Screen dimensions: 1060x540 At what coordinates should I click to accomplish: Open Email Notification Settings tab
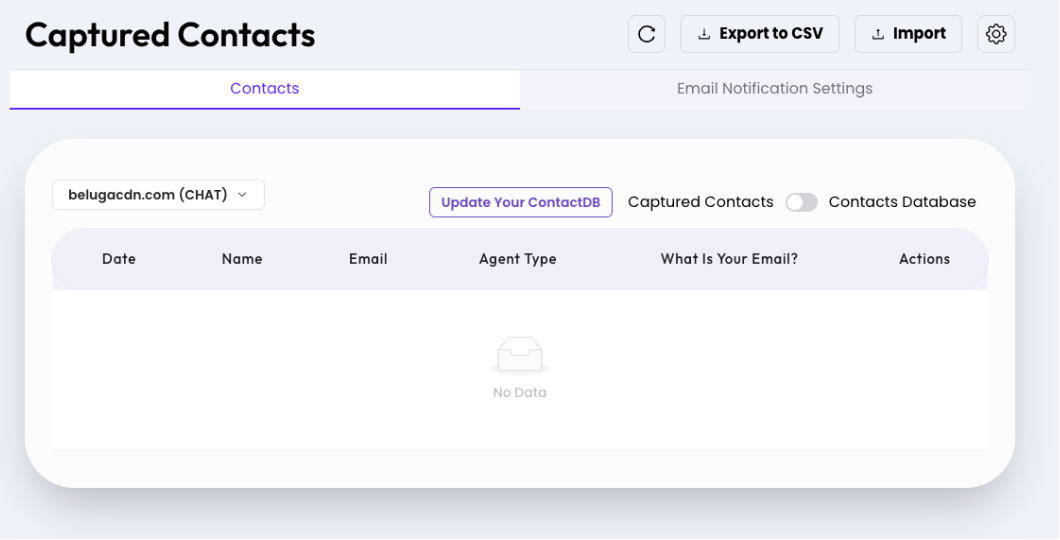pyautogui.click(x=775, y=89)
